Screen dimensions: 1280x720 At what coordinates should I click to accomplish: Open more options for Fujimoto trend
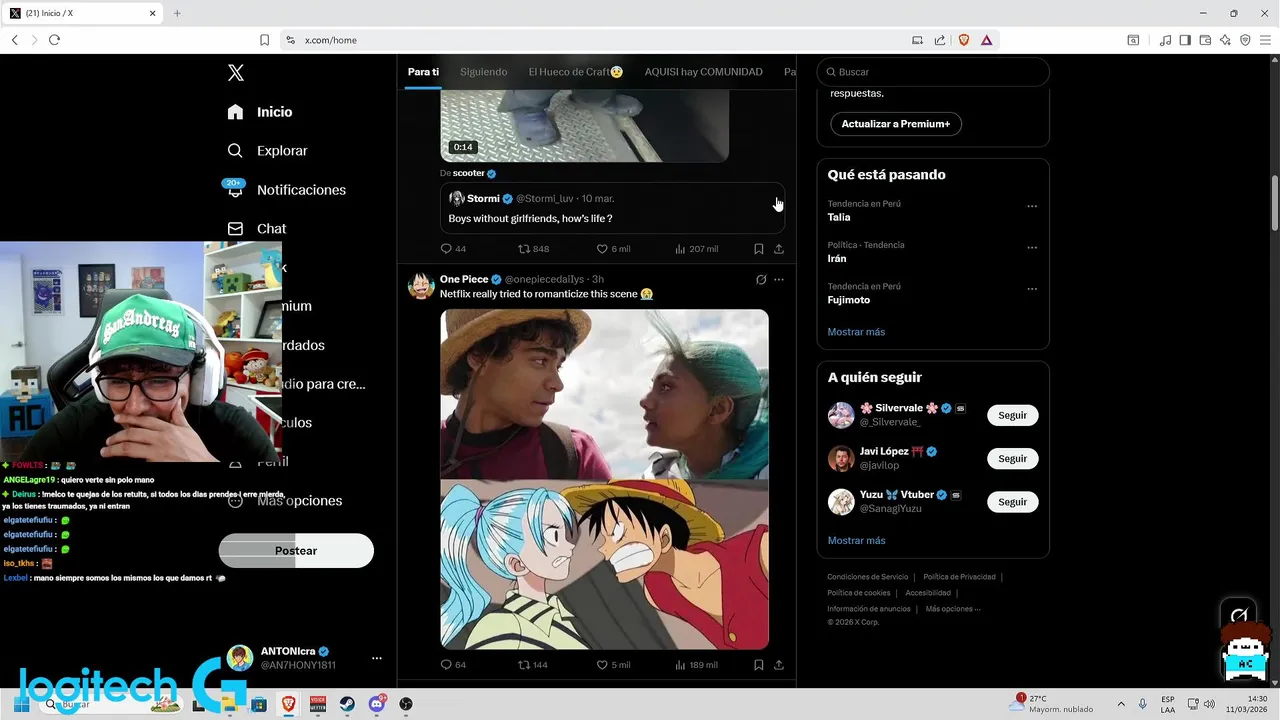(1032, 290)
